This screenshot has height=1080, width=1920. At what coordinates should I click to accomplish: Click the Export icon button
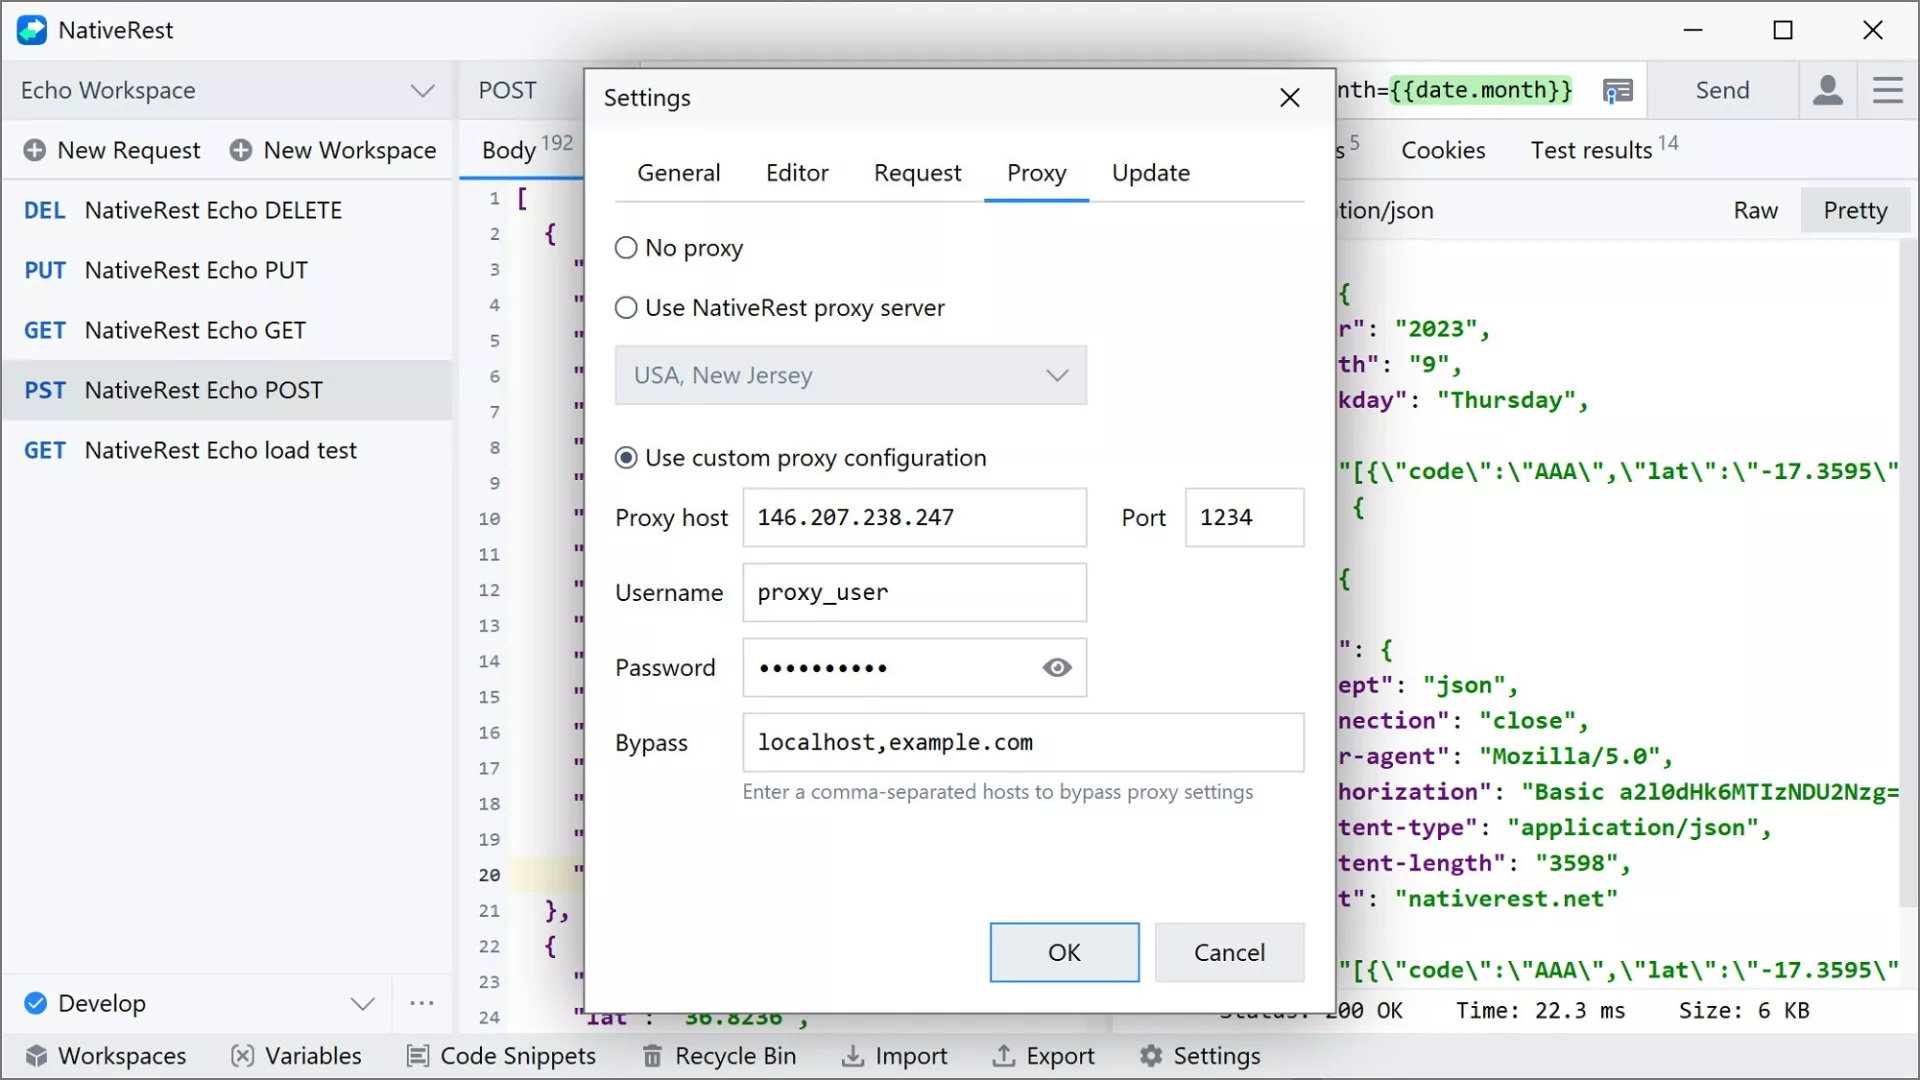[x=1003, y=1056]
